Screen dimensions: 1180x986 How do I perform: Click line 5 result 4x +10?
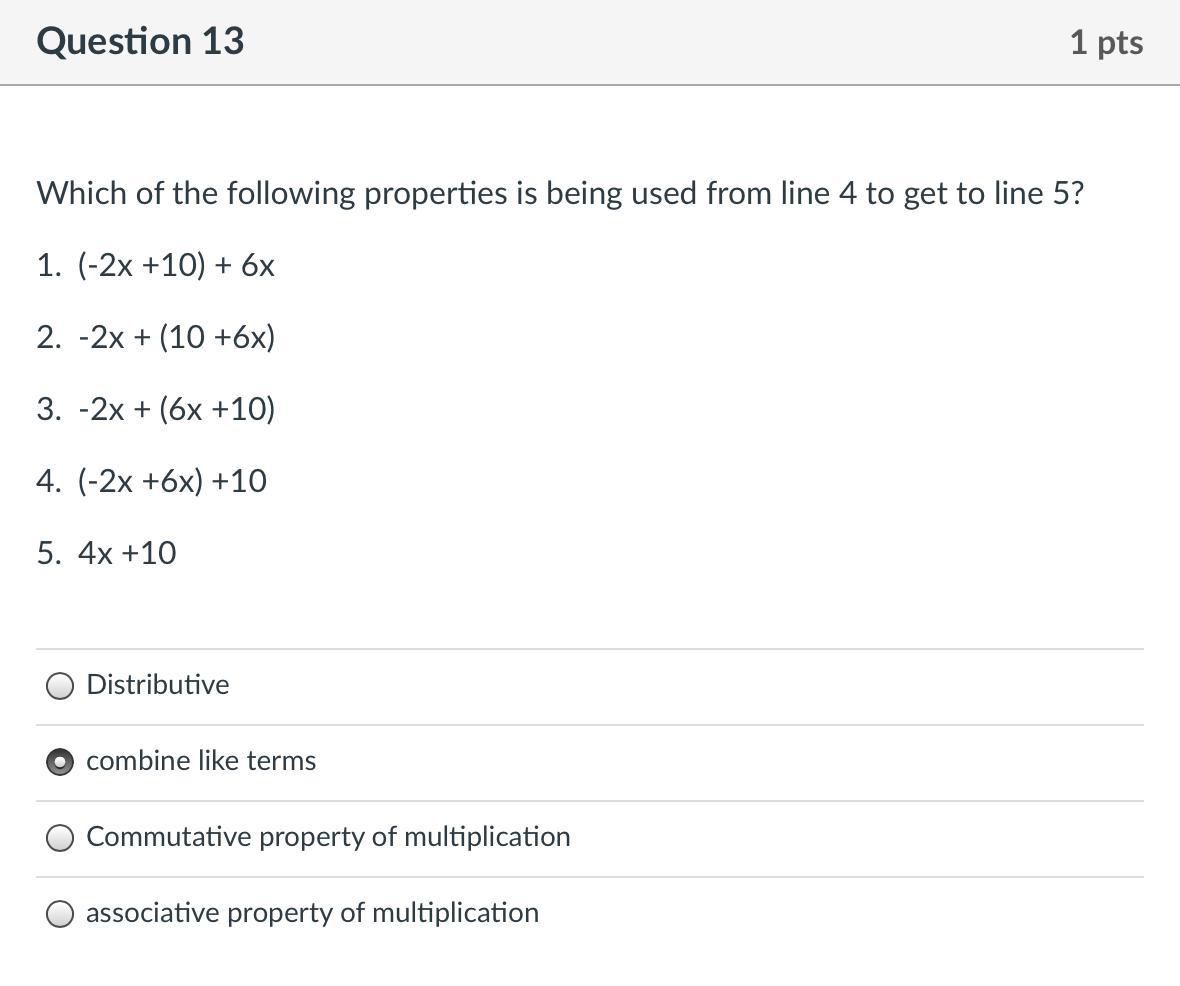(x=127, y=554)
